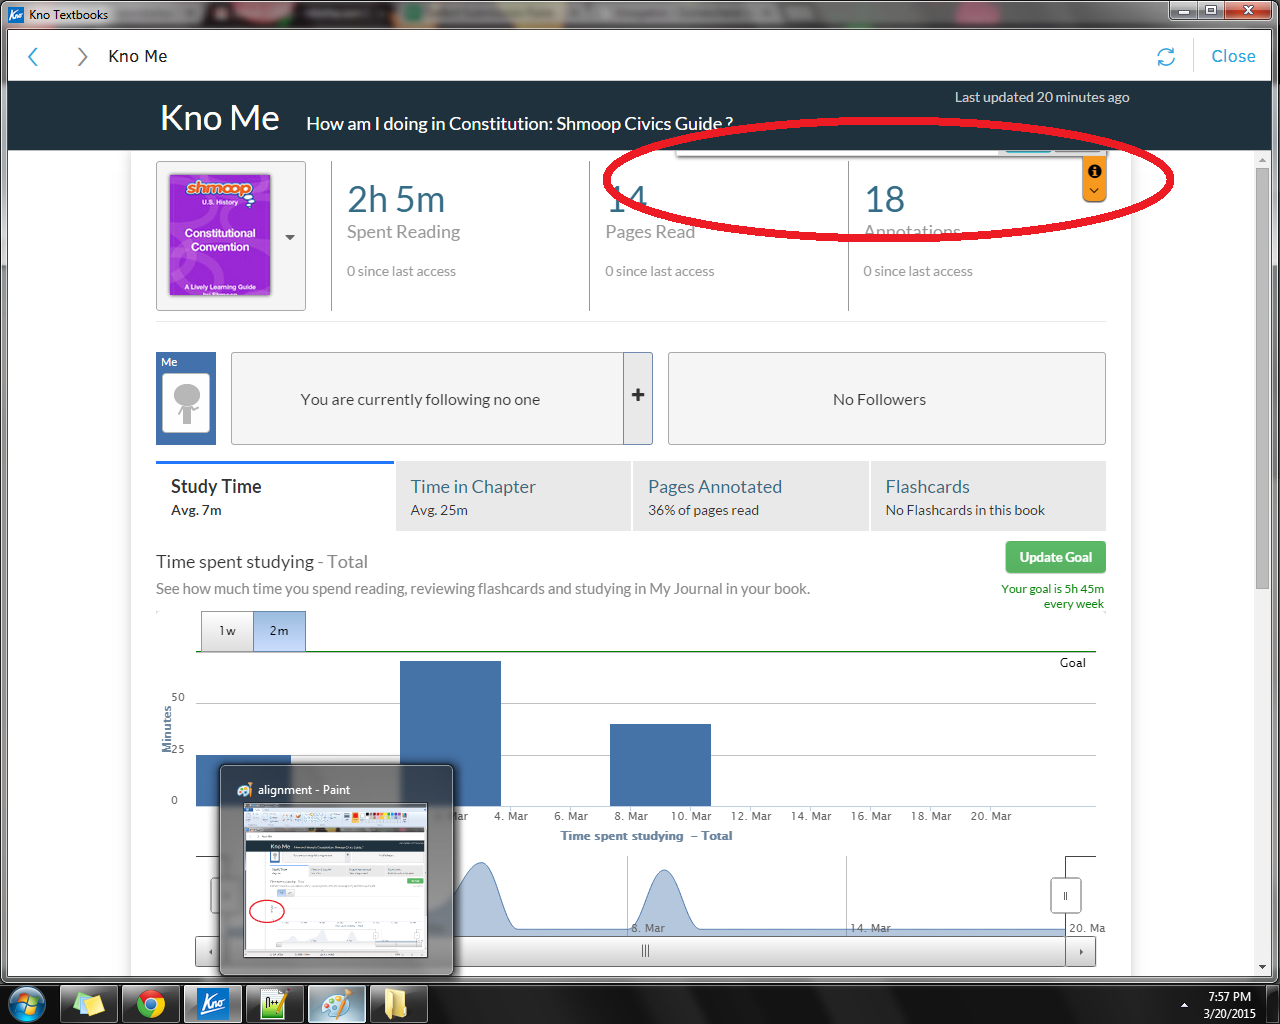Open the orange info tab
The width and height of the screenshot is (1280, 1024).
tap(1094, 179)
